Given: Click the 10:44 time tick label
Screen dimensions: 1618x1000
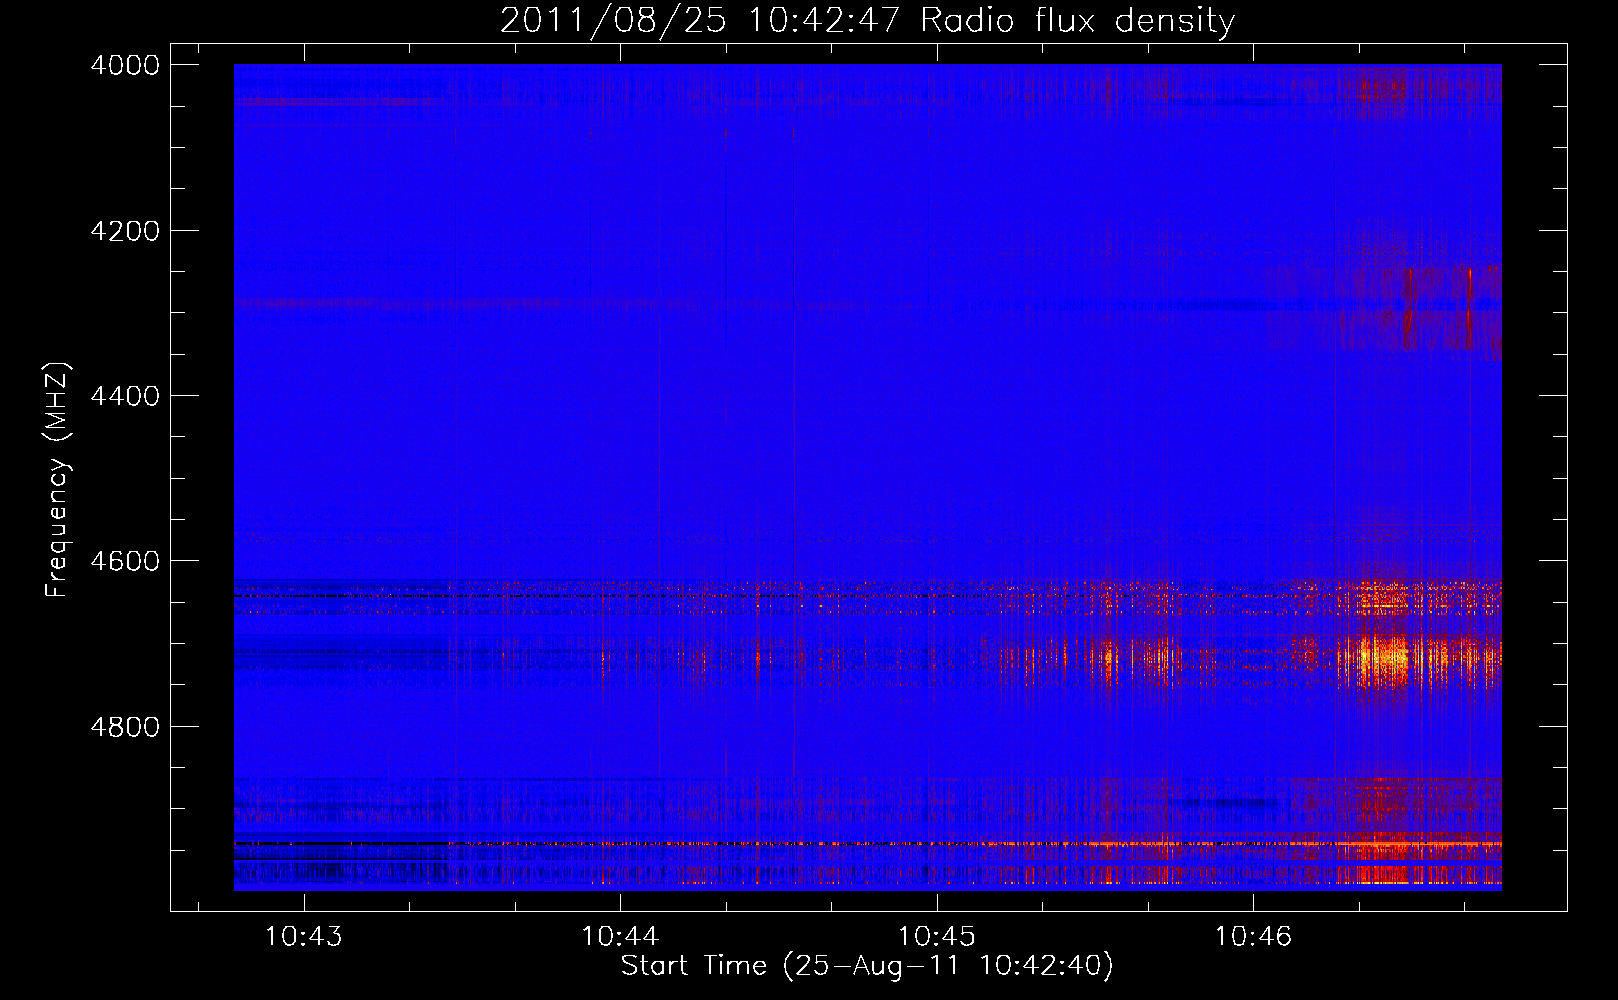Looking at the screenshot, I should [x=620, y=937].
